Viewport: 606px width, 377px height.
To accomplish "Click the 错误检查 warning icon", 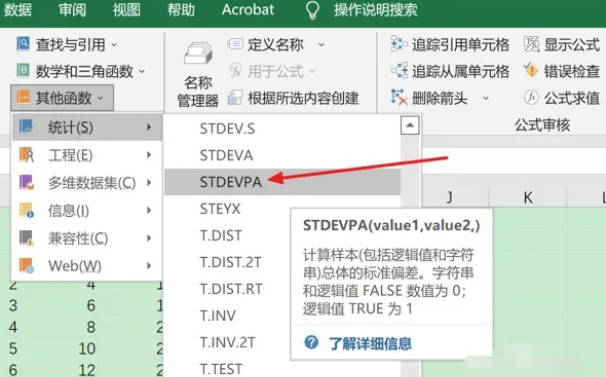I will 531,71.
